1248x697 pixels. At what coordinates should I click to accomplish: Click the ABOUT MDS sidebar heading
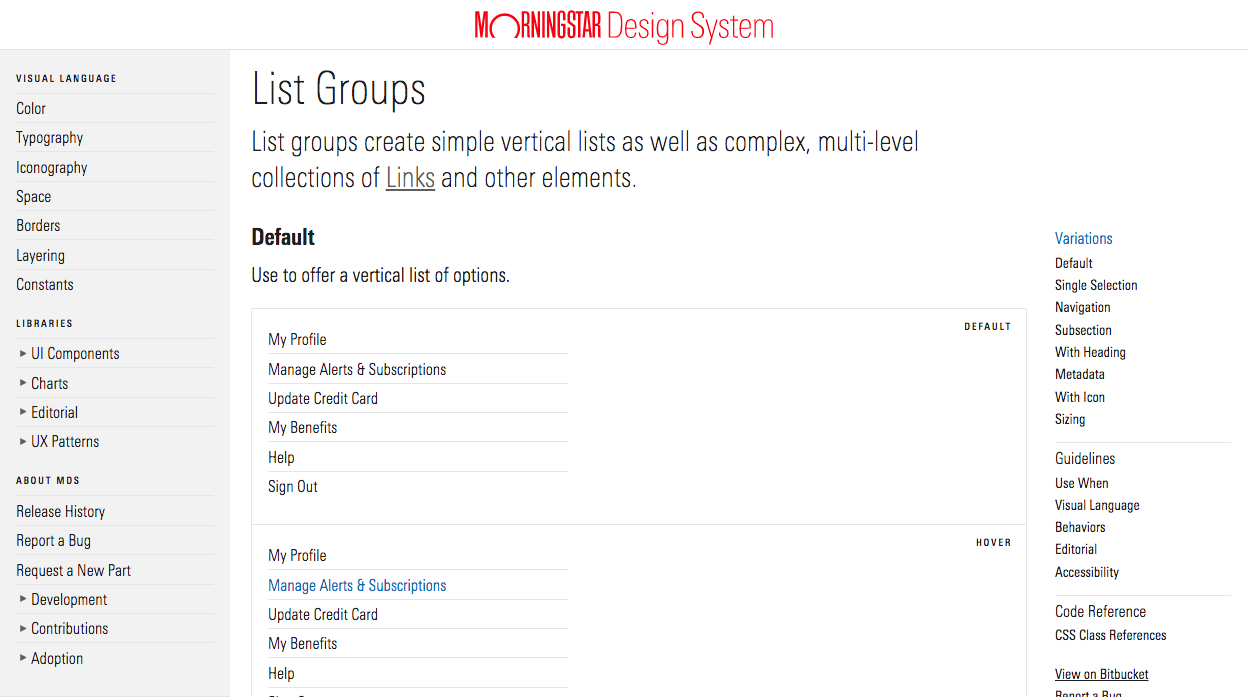coord(48,480)
